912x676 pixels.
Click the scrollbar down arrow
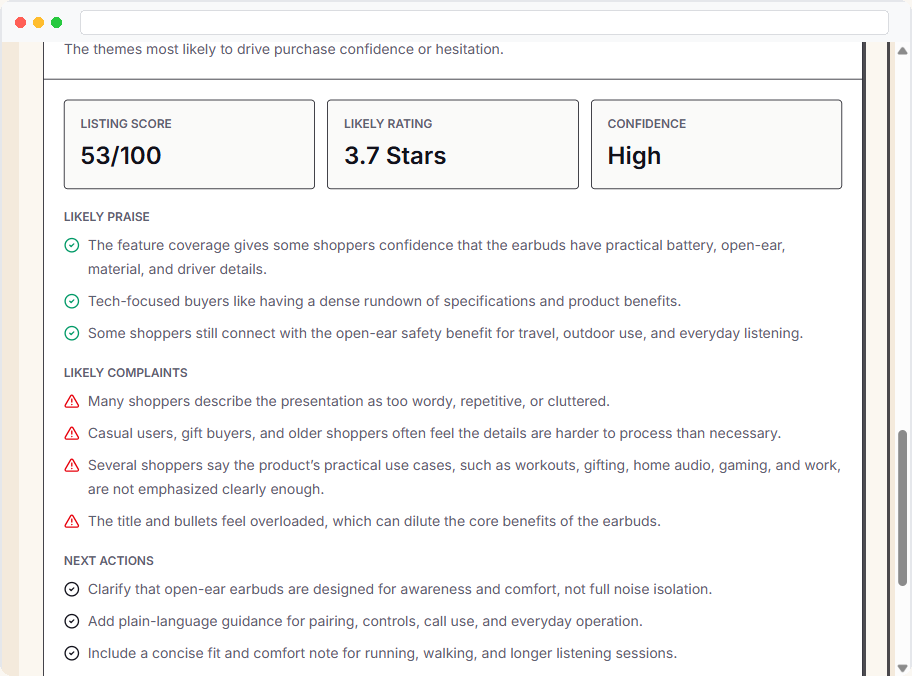click(x=902, y=668)
